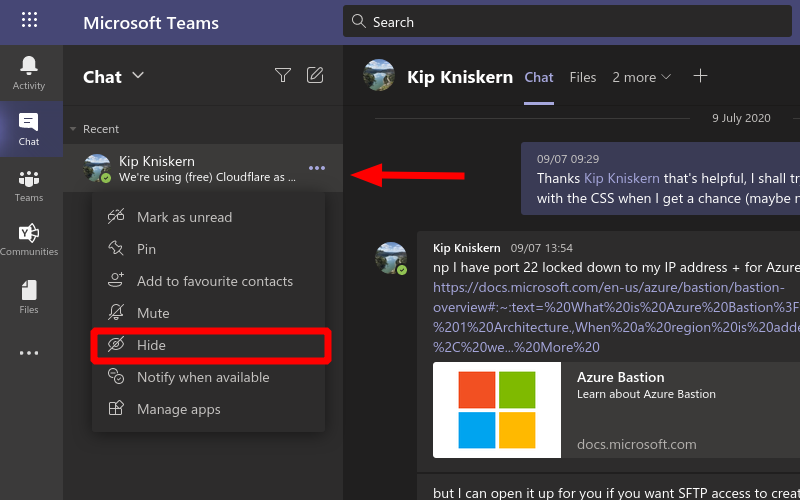The image size is (800, 500).
Task: Mute the conversation from context menu
Action: pyautogui.click(x=153, y=313)
